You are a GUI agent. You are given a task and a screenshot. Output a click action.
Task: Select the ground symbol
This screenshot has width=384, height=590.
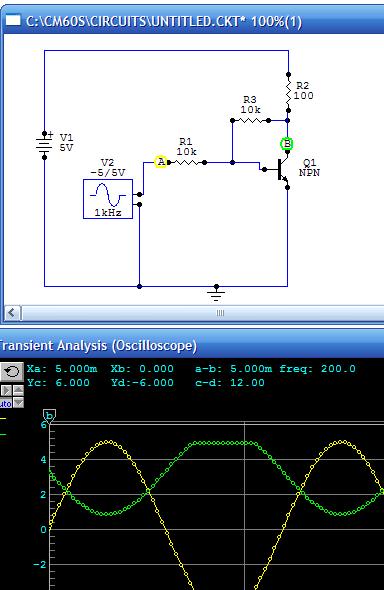216,293
